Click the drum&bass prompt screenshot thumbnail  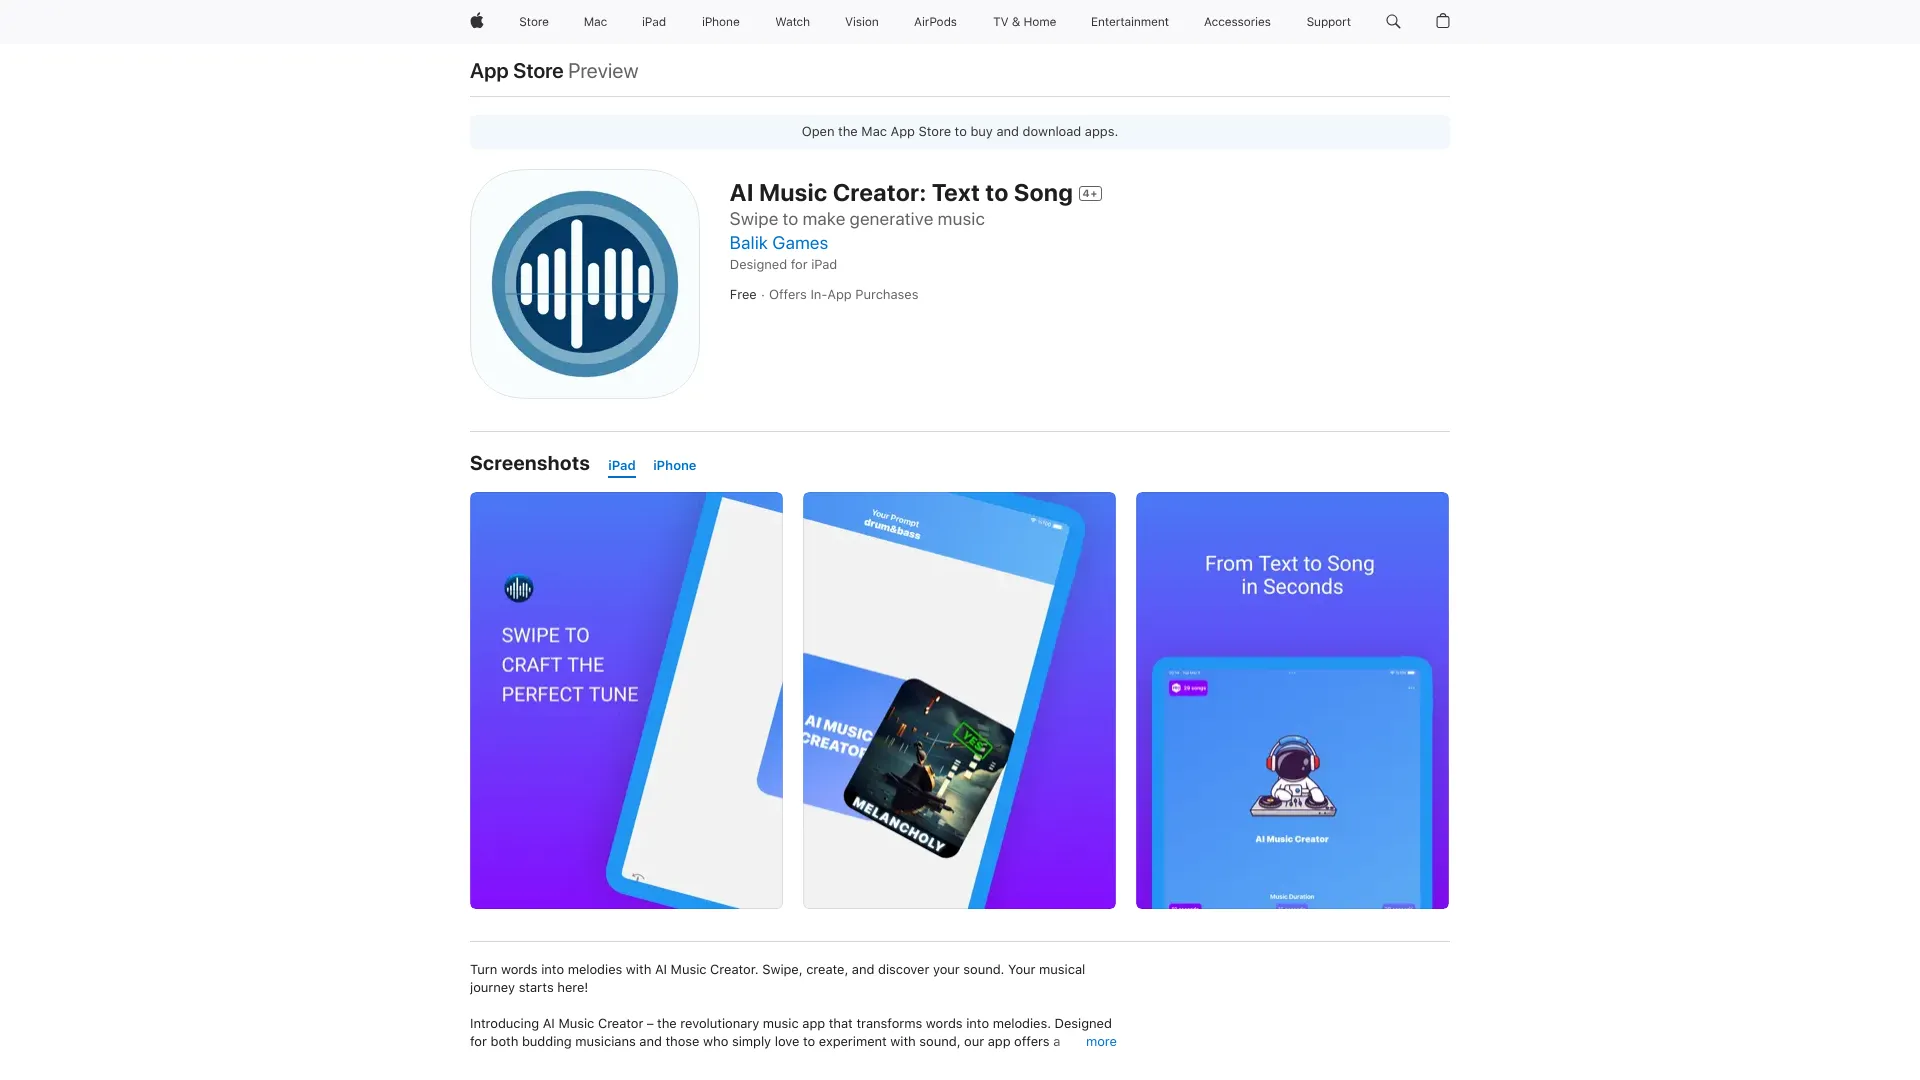[x=959, y=700]
